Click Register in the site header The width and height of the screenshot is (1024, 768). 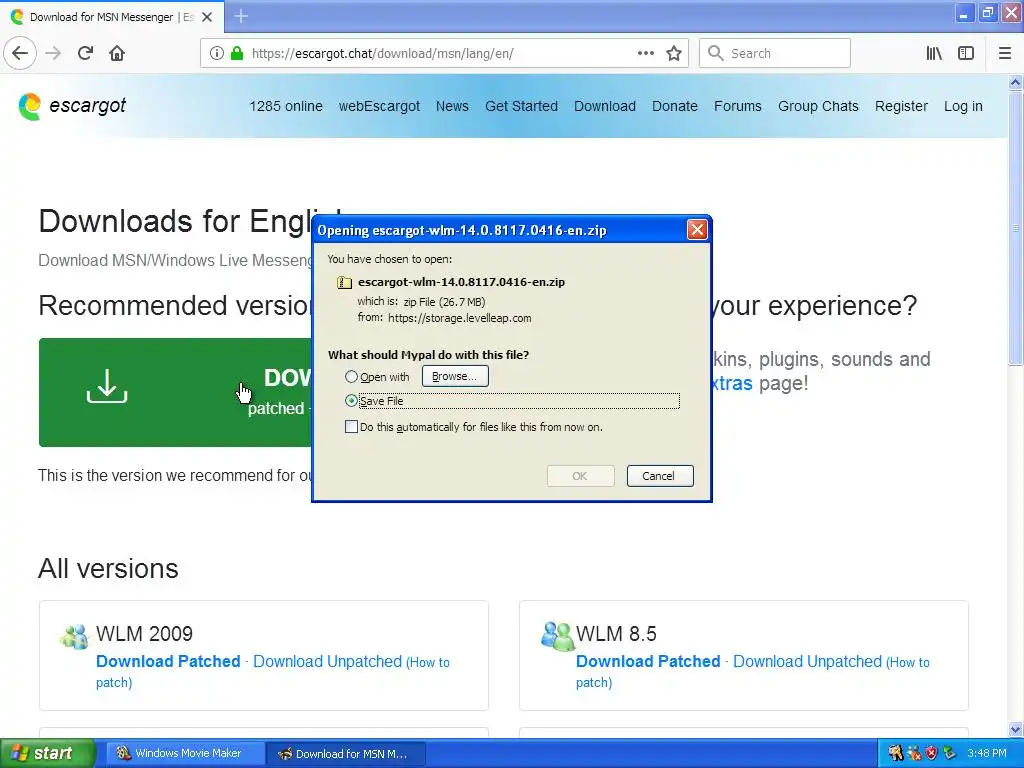pos(901,106)
